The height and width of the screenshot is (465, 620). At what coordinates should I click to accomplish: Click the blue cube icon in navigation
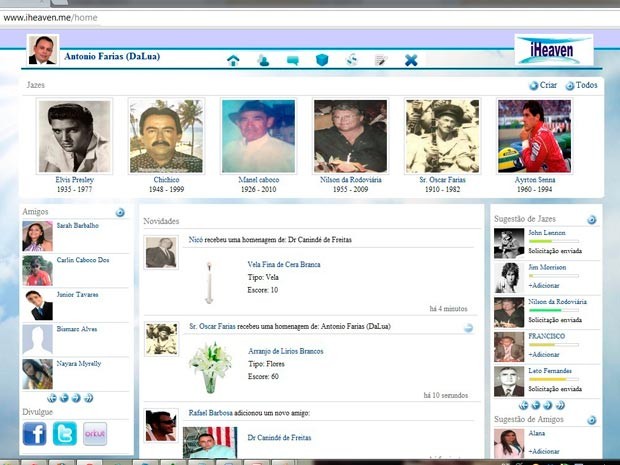pyautogui.click(x=322, y=60)
